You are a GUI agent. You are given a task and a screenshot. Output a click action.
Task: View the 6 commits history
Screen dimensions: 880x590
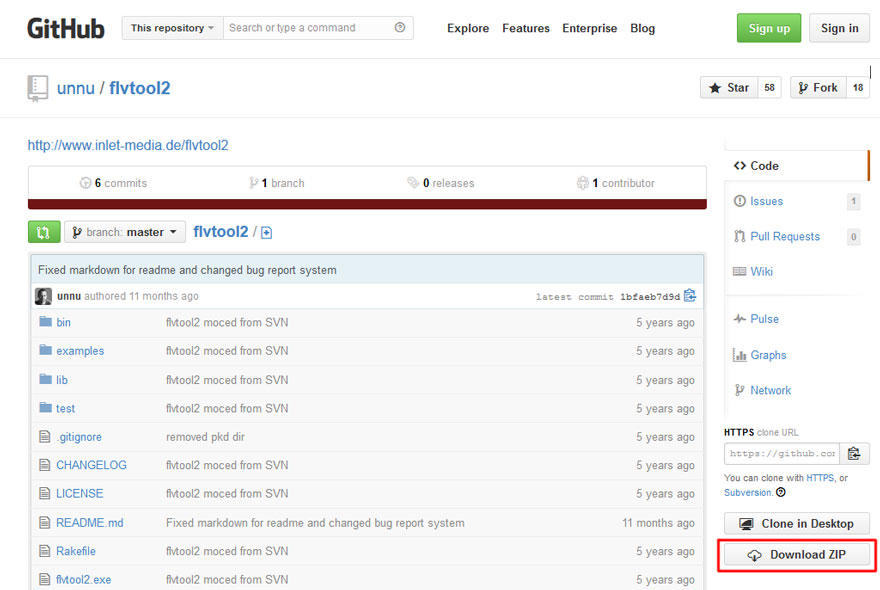[x=113, y=183]
